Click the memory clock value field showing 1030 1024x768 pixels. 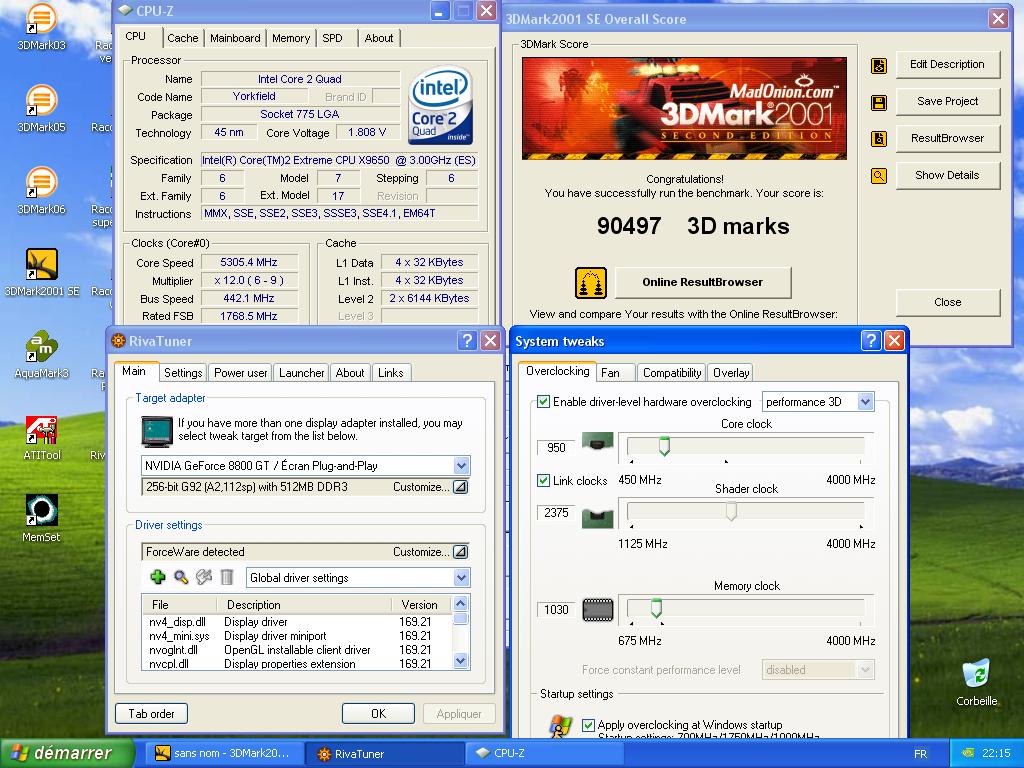pyautogui.click(x=556, y=609)
